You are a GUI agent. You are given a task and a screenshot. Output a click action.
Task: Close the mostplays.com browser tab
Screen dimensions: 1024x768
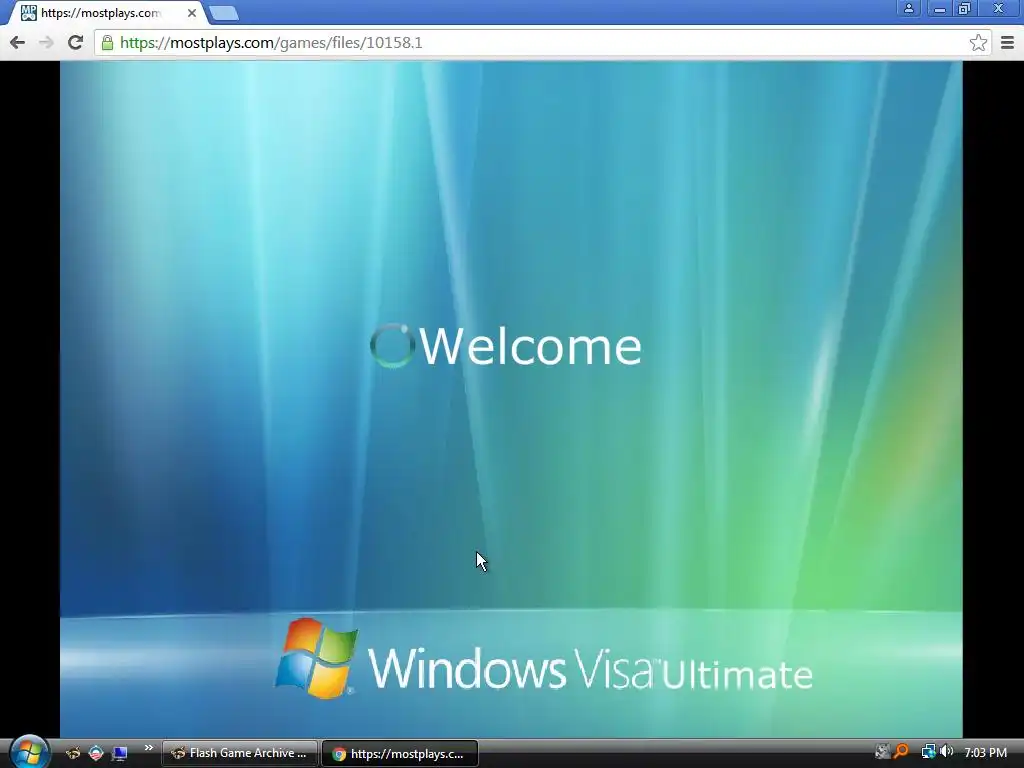point(191,12)
